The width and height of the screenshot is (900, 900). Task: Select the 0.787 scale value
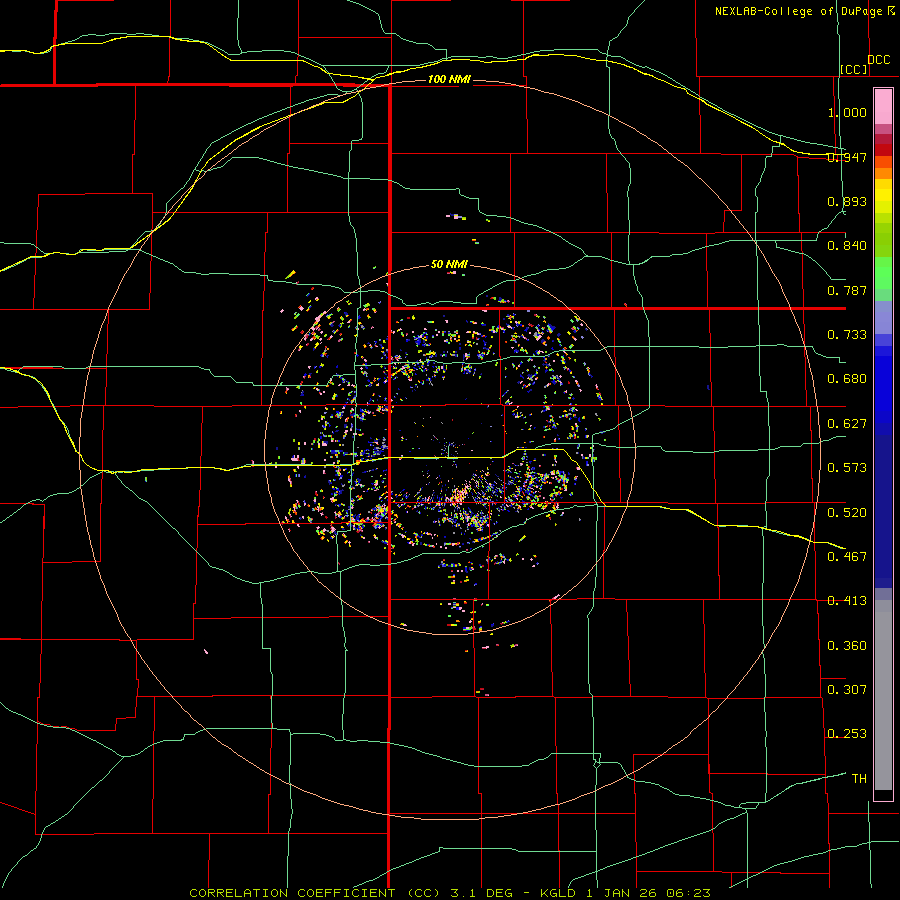click(x=847, y=290)
